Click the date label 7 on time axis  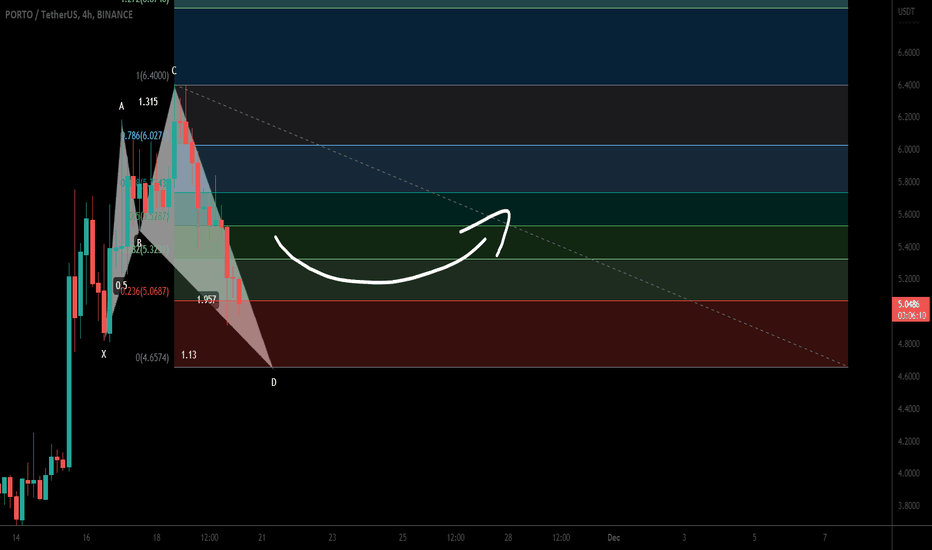point(824,538)
